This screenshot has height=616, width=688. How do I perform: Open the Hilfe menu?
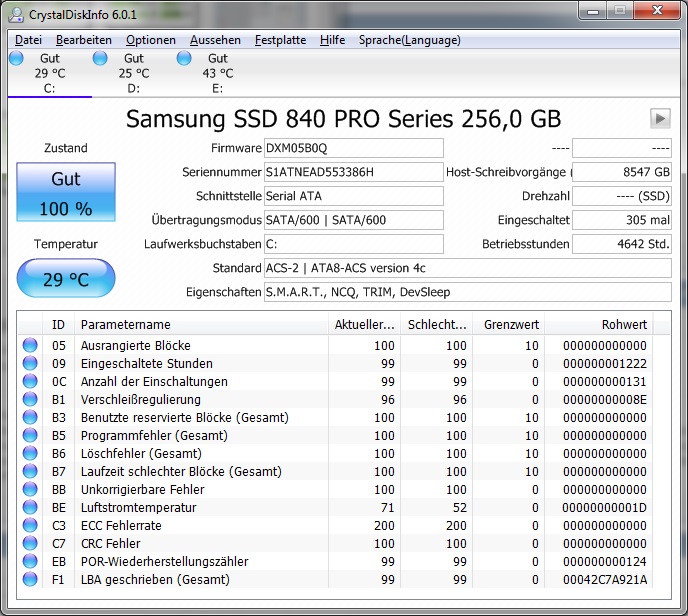332,40
